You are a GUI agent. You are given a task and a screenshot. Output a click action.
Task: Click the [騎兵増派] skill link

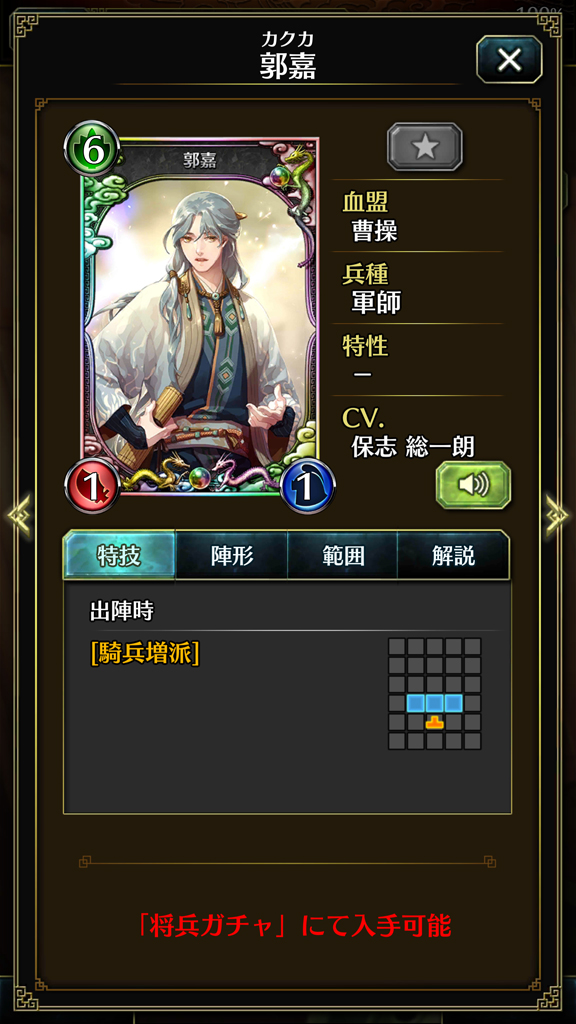point(145,654)
